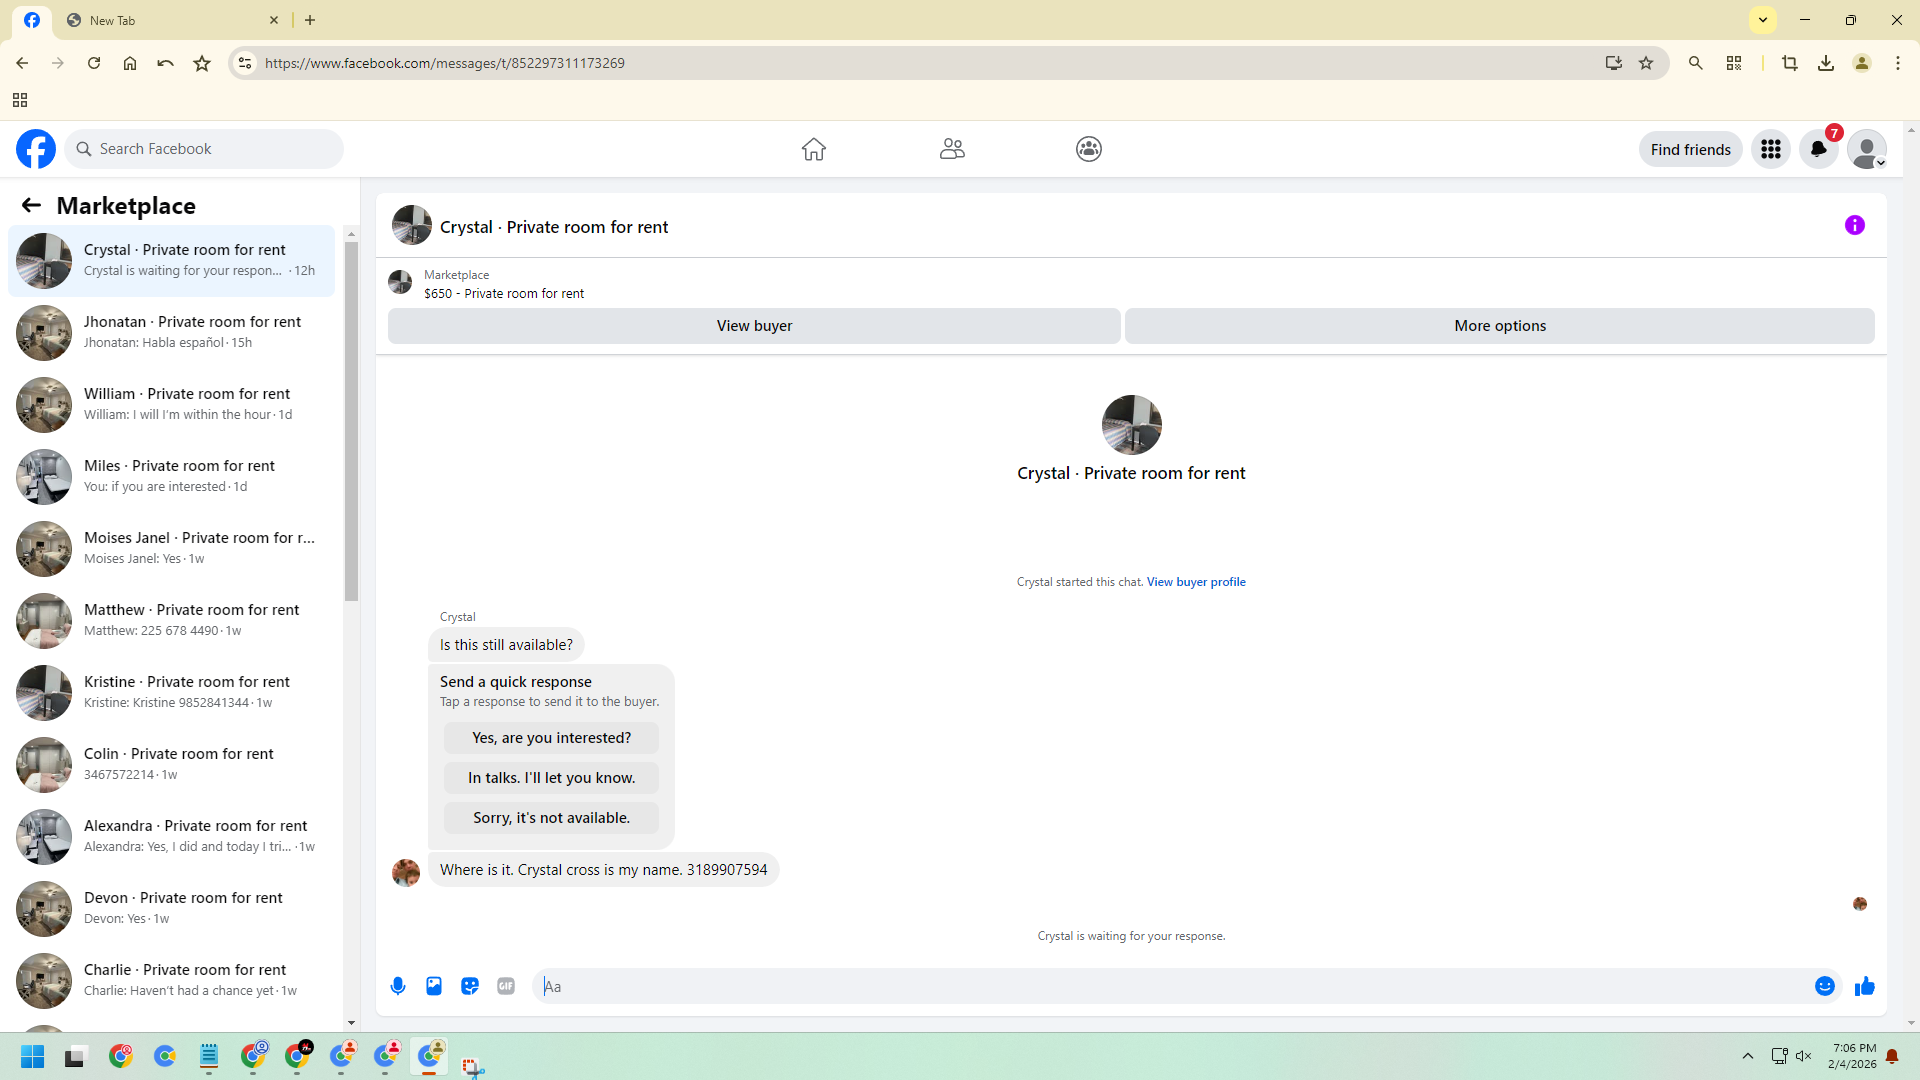The width and height of the screenshot is (1920, 1080).
Task: Send a thumbs up like
Action: point(1865,986)
